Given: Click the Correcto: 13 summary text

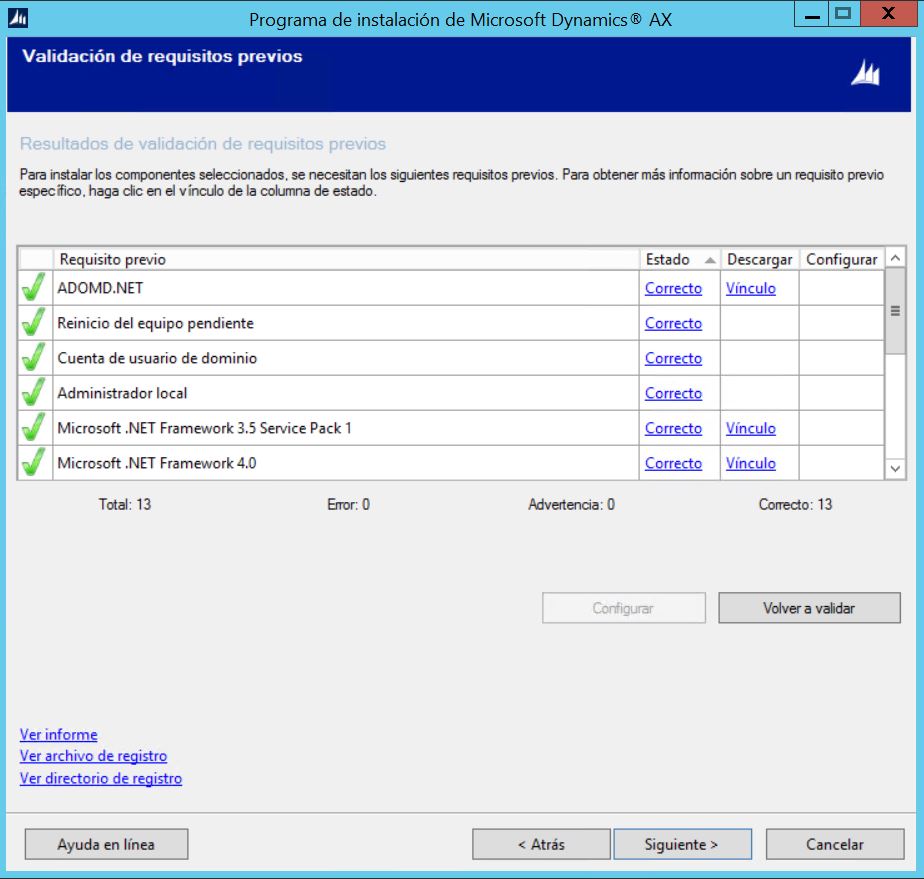Looking at the screenshot, I should coord(796,504).
